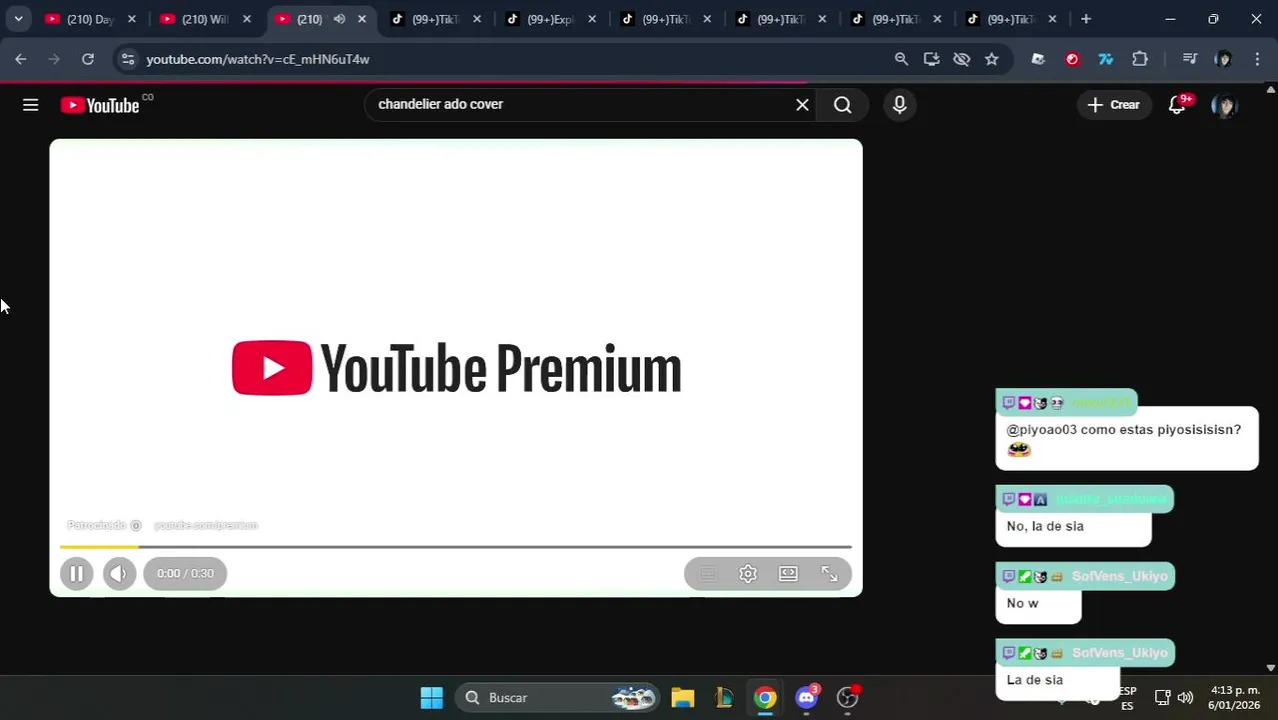Open the zoom level indicator
1278x720 pixels.
901,59
